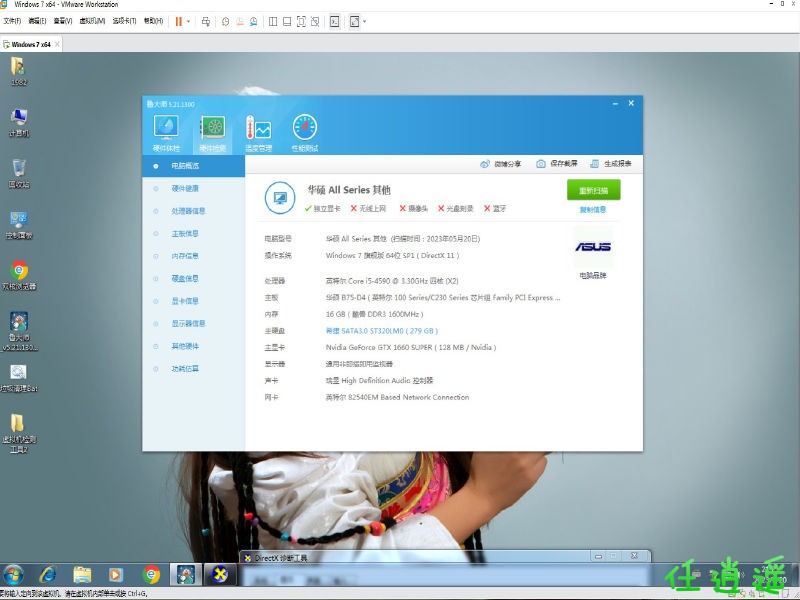800x600 pixels.
Task: Click the send Ctrl+Alt+Del toolbar icon
Action: (x=206, y=21)
